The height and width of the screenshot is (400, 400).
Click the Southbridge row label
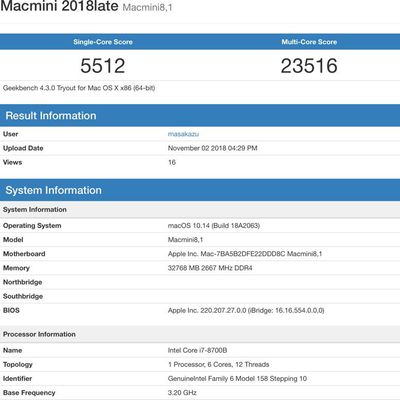23,296
